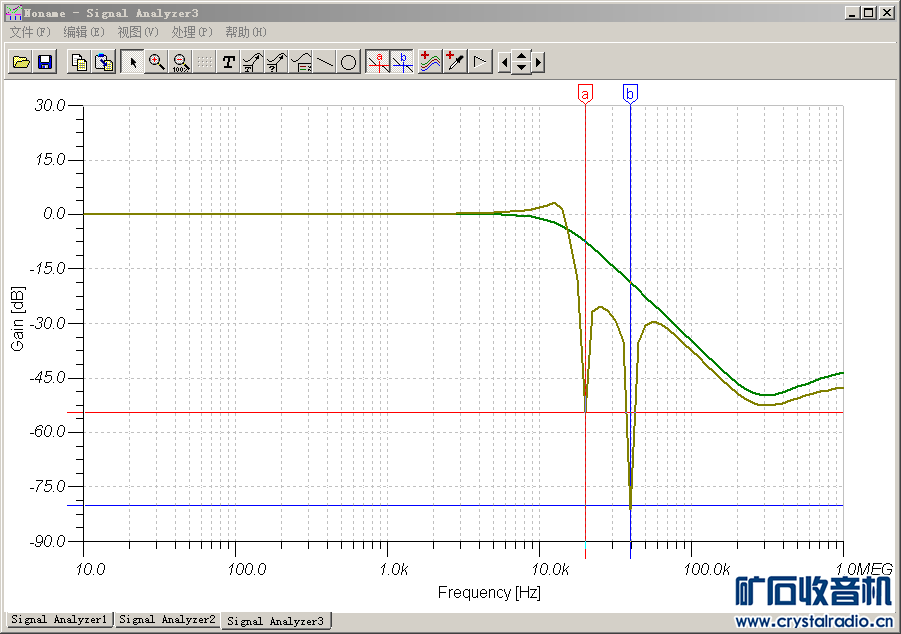
Task: Toggle the pointer selection tool
Action: click(x=132, y=62)
